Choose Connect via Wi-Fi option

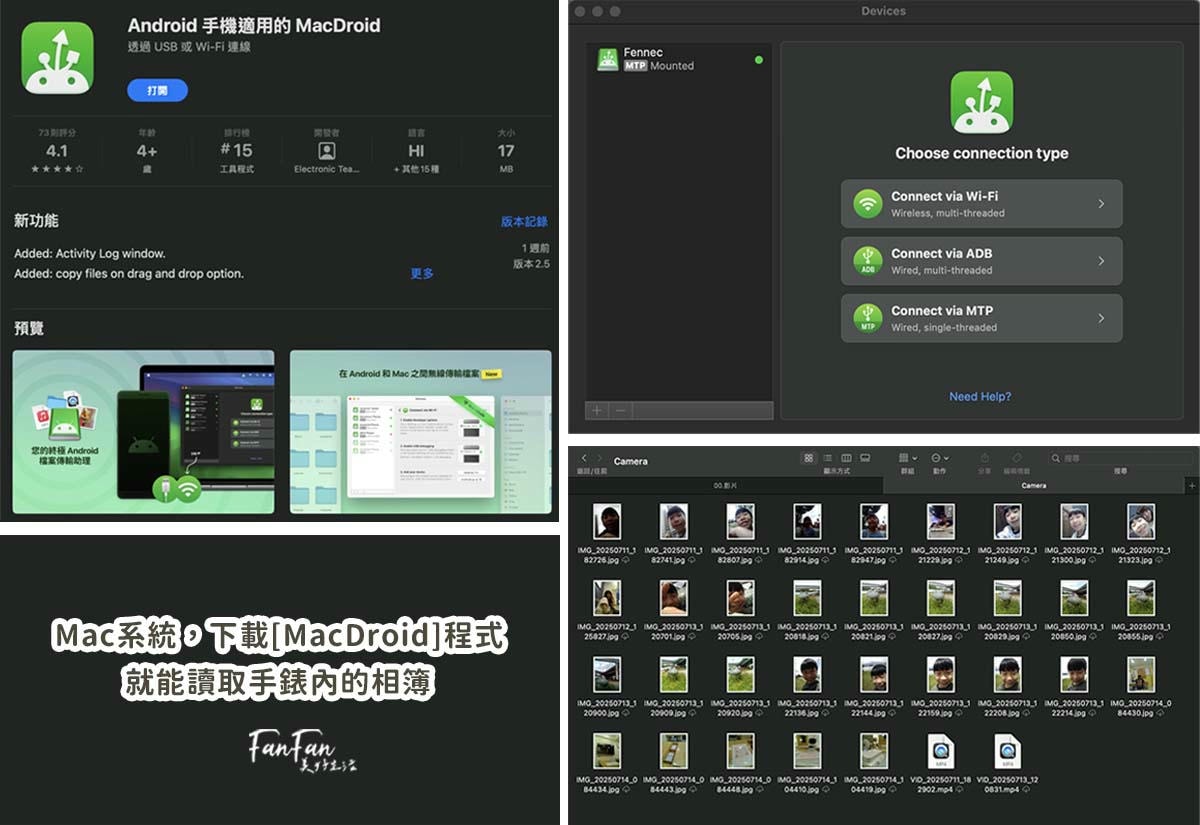click(x=981, y=204)
